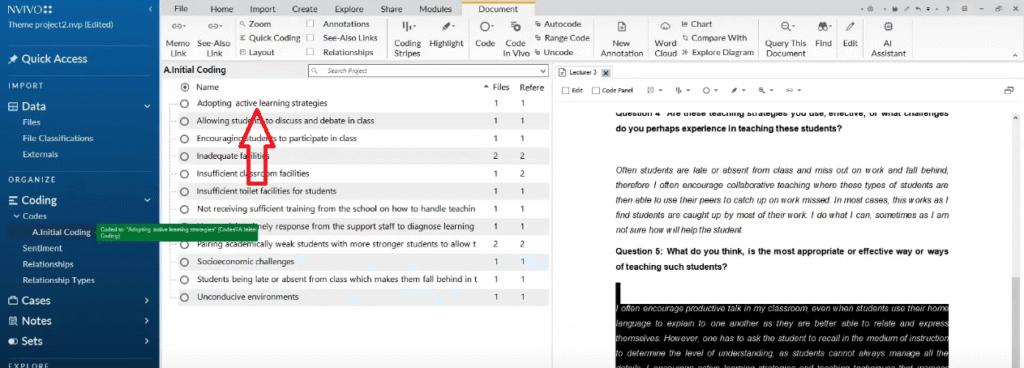The image size is (1024, 368).
Task: Click the Coding Stripes icon
Action: pos(409,27)
